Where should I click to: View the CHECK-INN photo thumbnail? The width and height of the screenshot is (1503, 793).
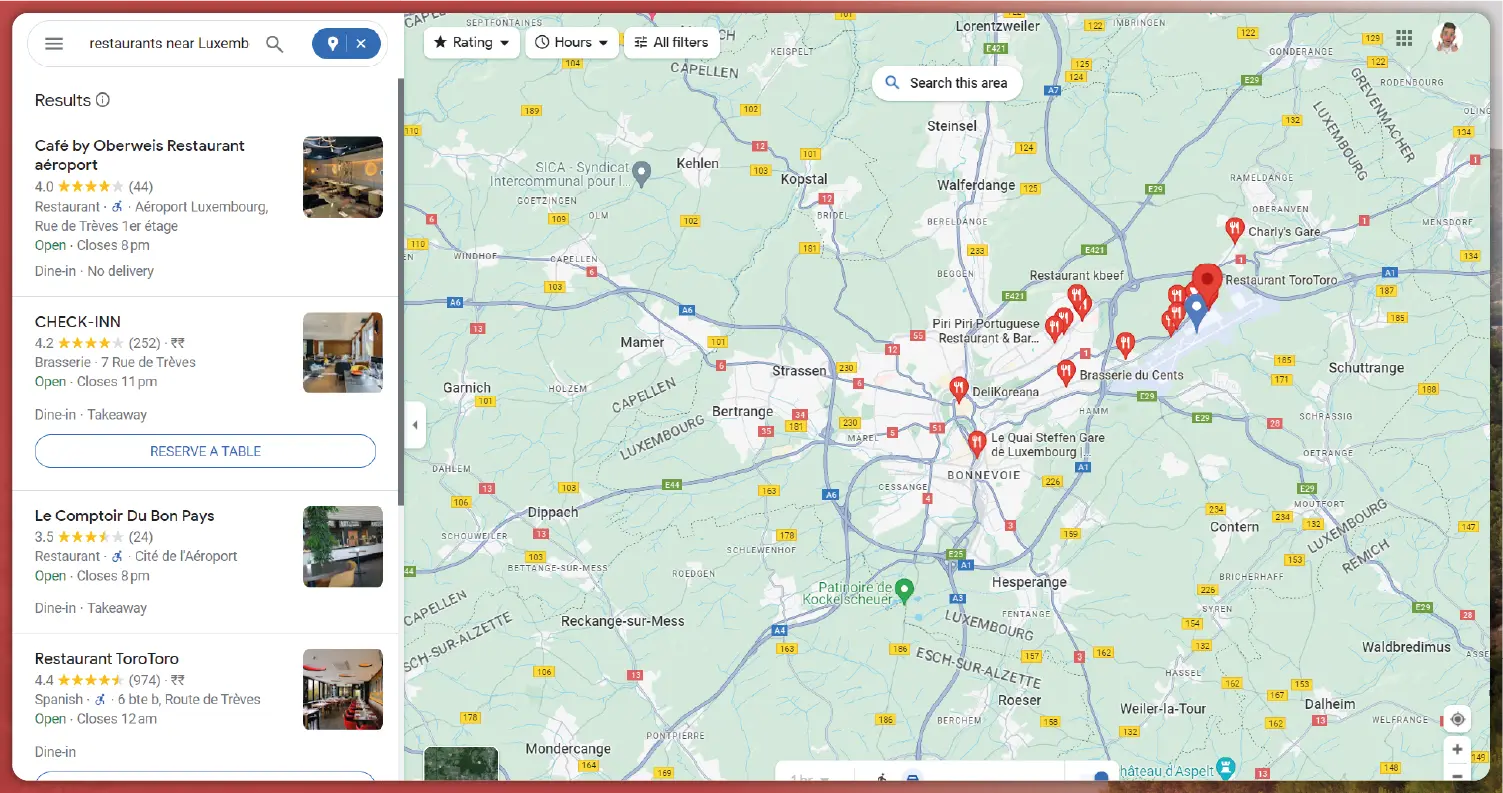[343, 352]
